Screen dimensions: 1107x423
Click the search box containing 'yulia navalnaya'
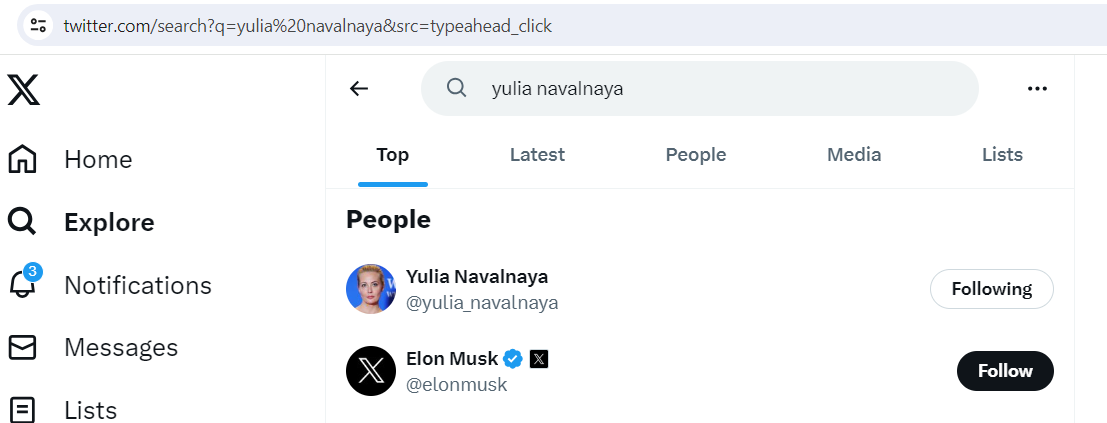700,88
